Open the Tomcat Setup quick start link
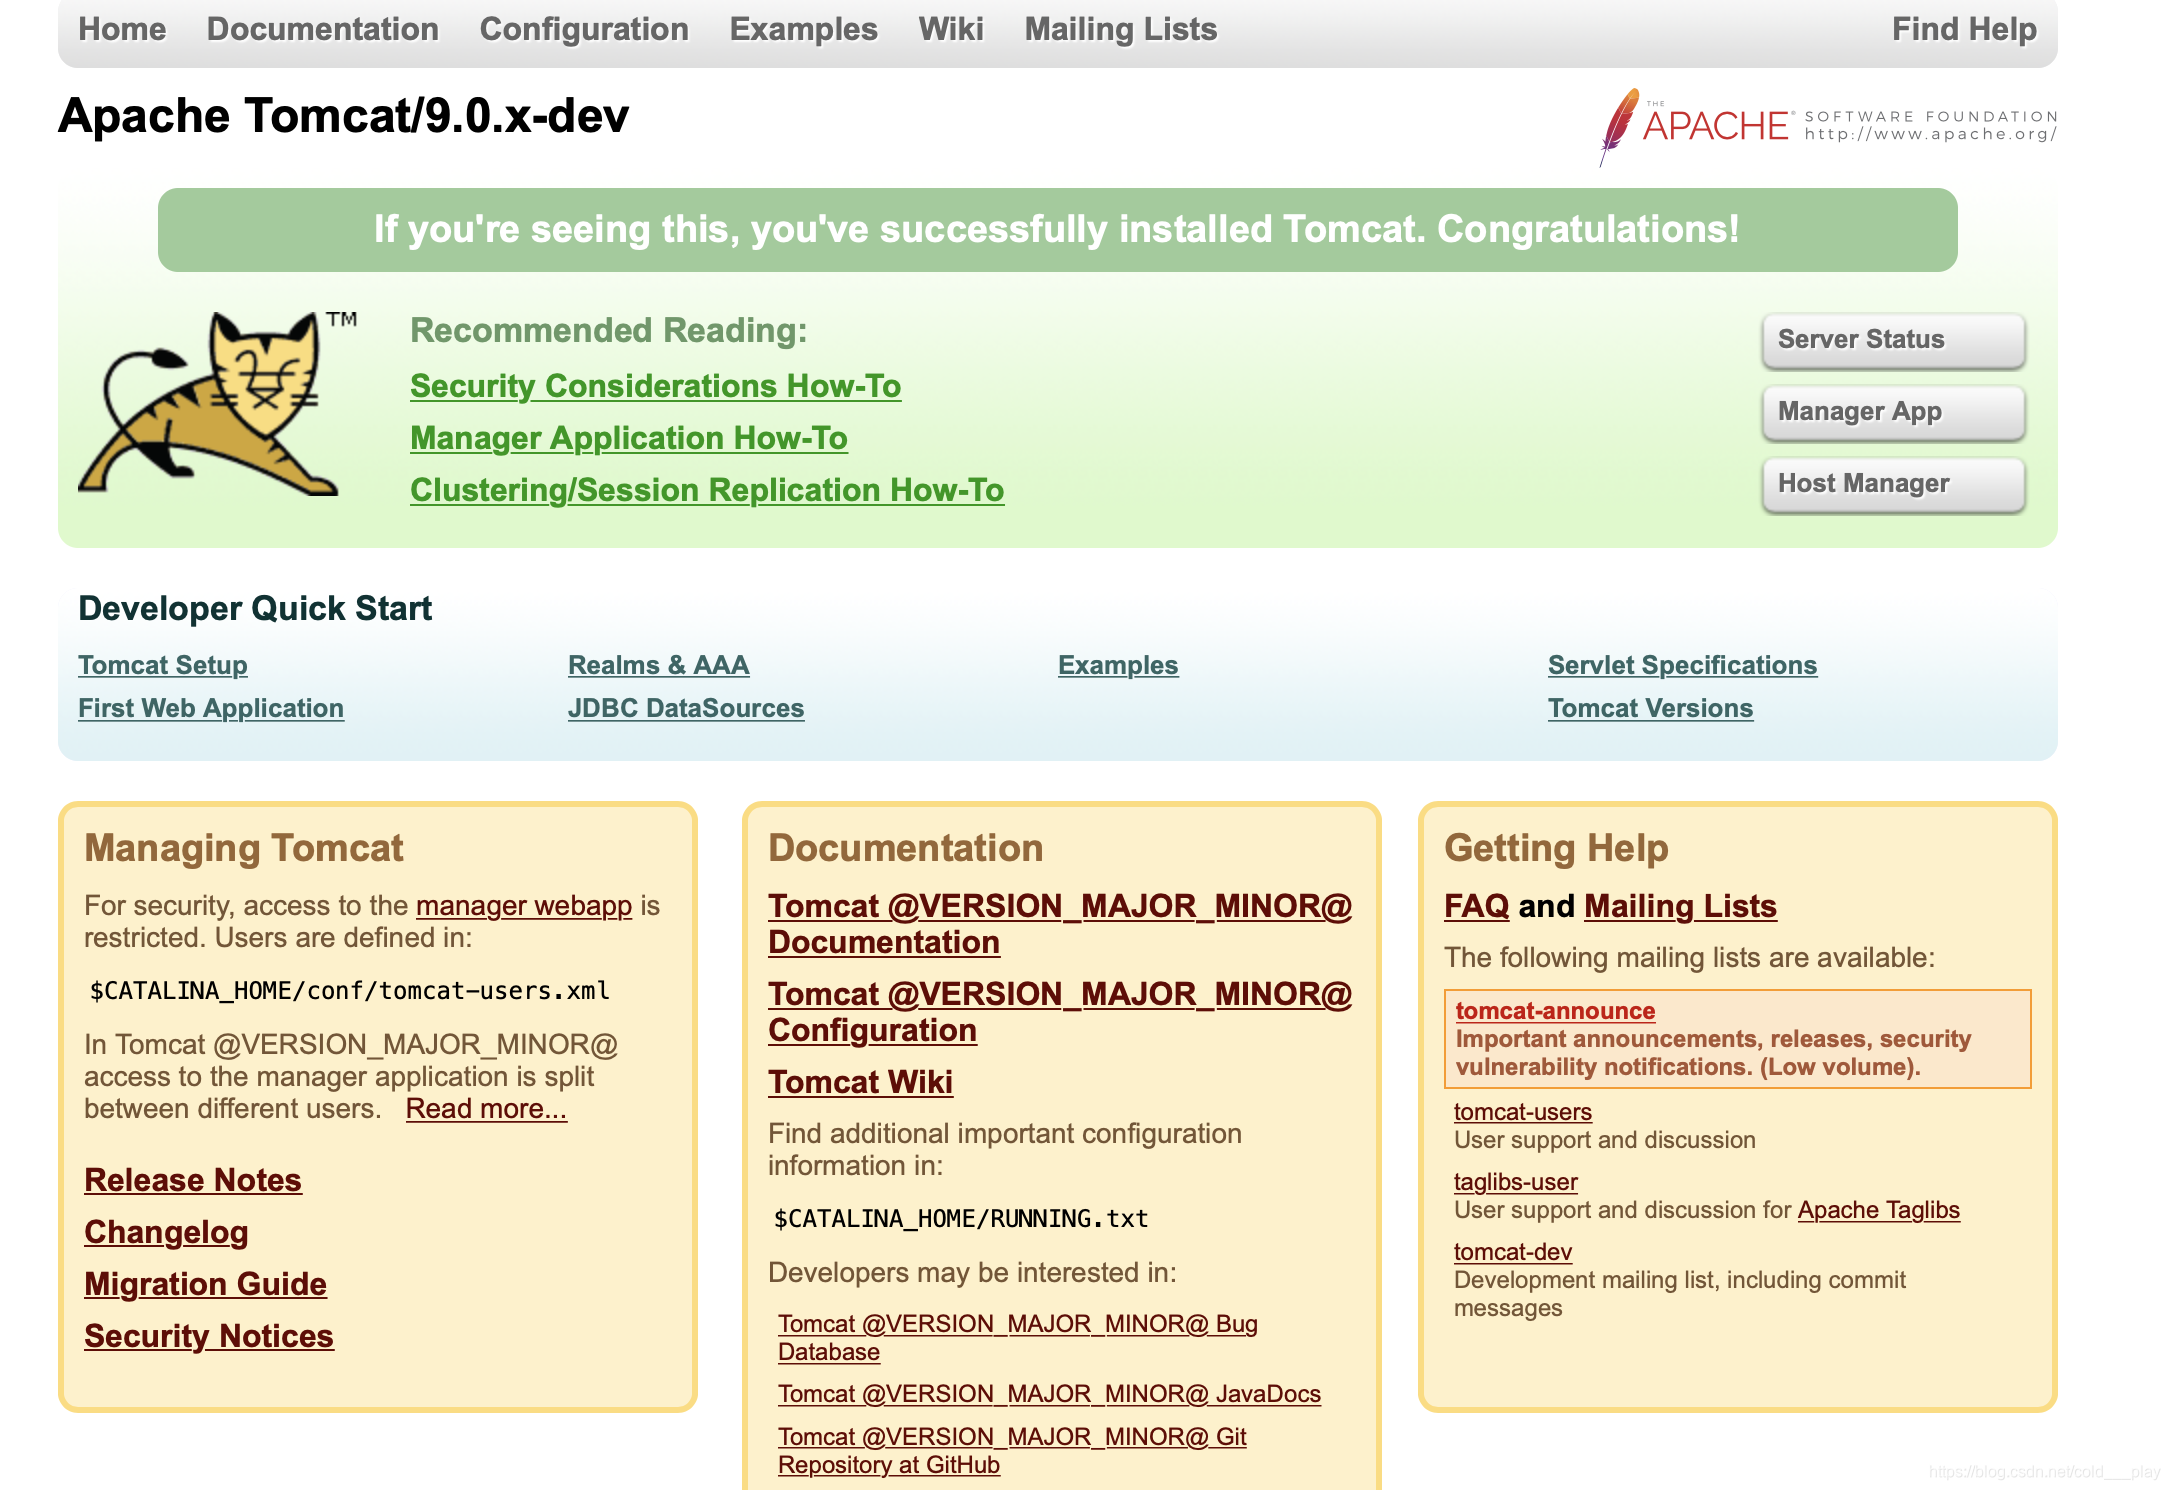Image resolution: width=2170 pixels, height=1490 pixels. [x=163, y=665]
